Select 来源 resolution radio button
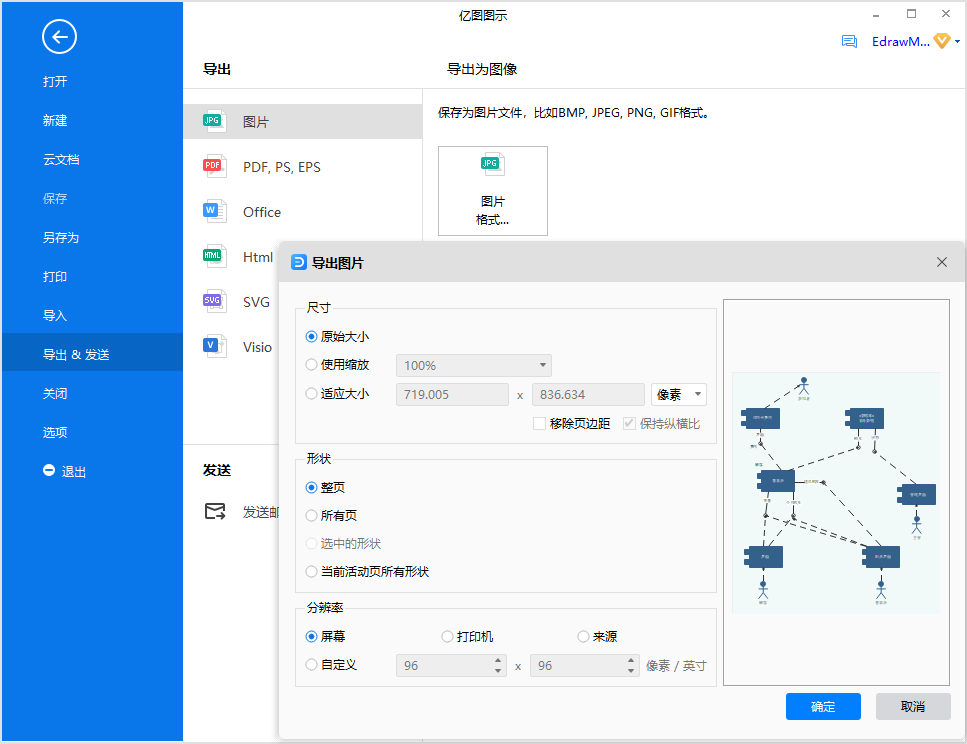The height and width of the screenshot is (744, 967). tap(583, 637)
